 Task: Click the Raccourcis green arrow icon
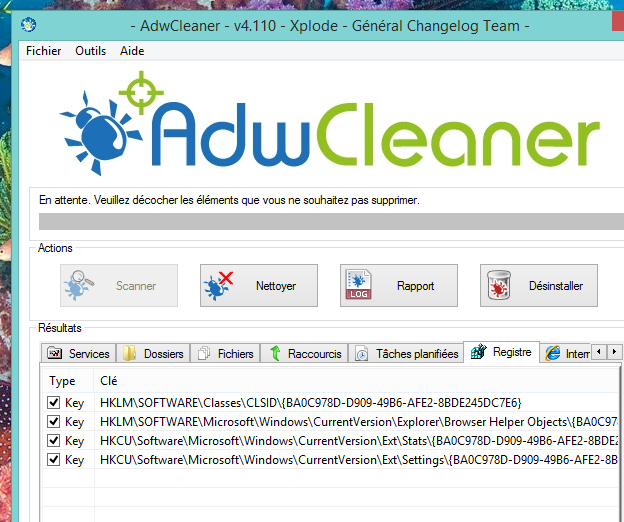[275, 353]
